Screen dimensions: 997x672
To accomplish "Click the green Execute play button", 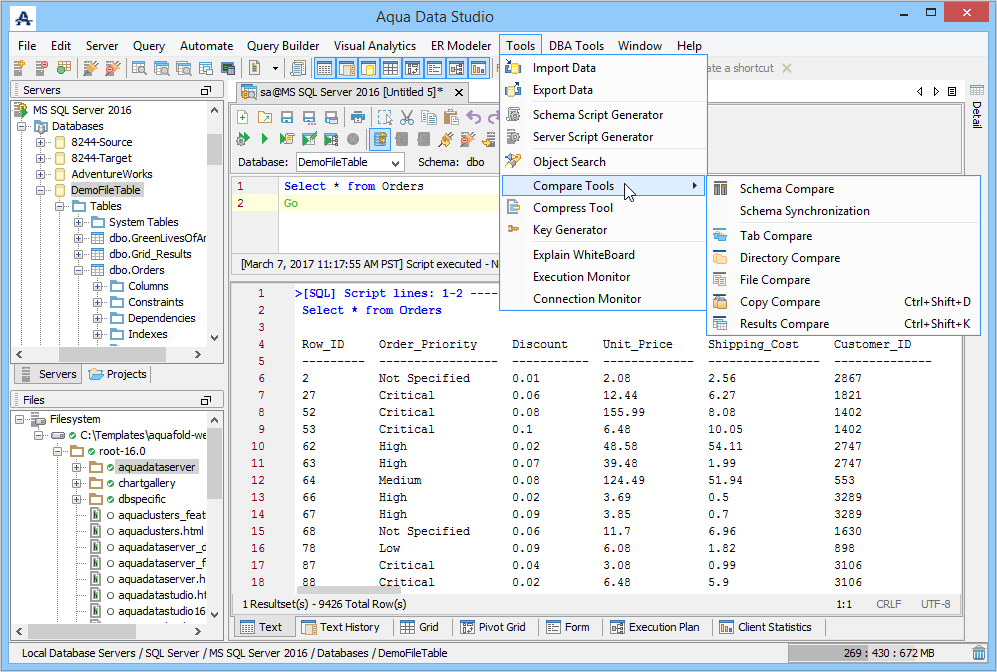I will pos(265,139).
